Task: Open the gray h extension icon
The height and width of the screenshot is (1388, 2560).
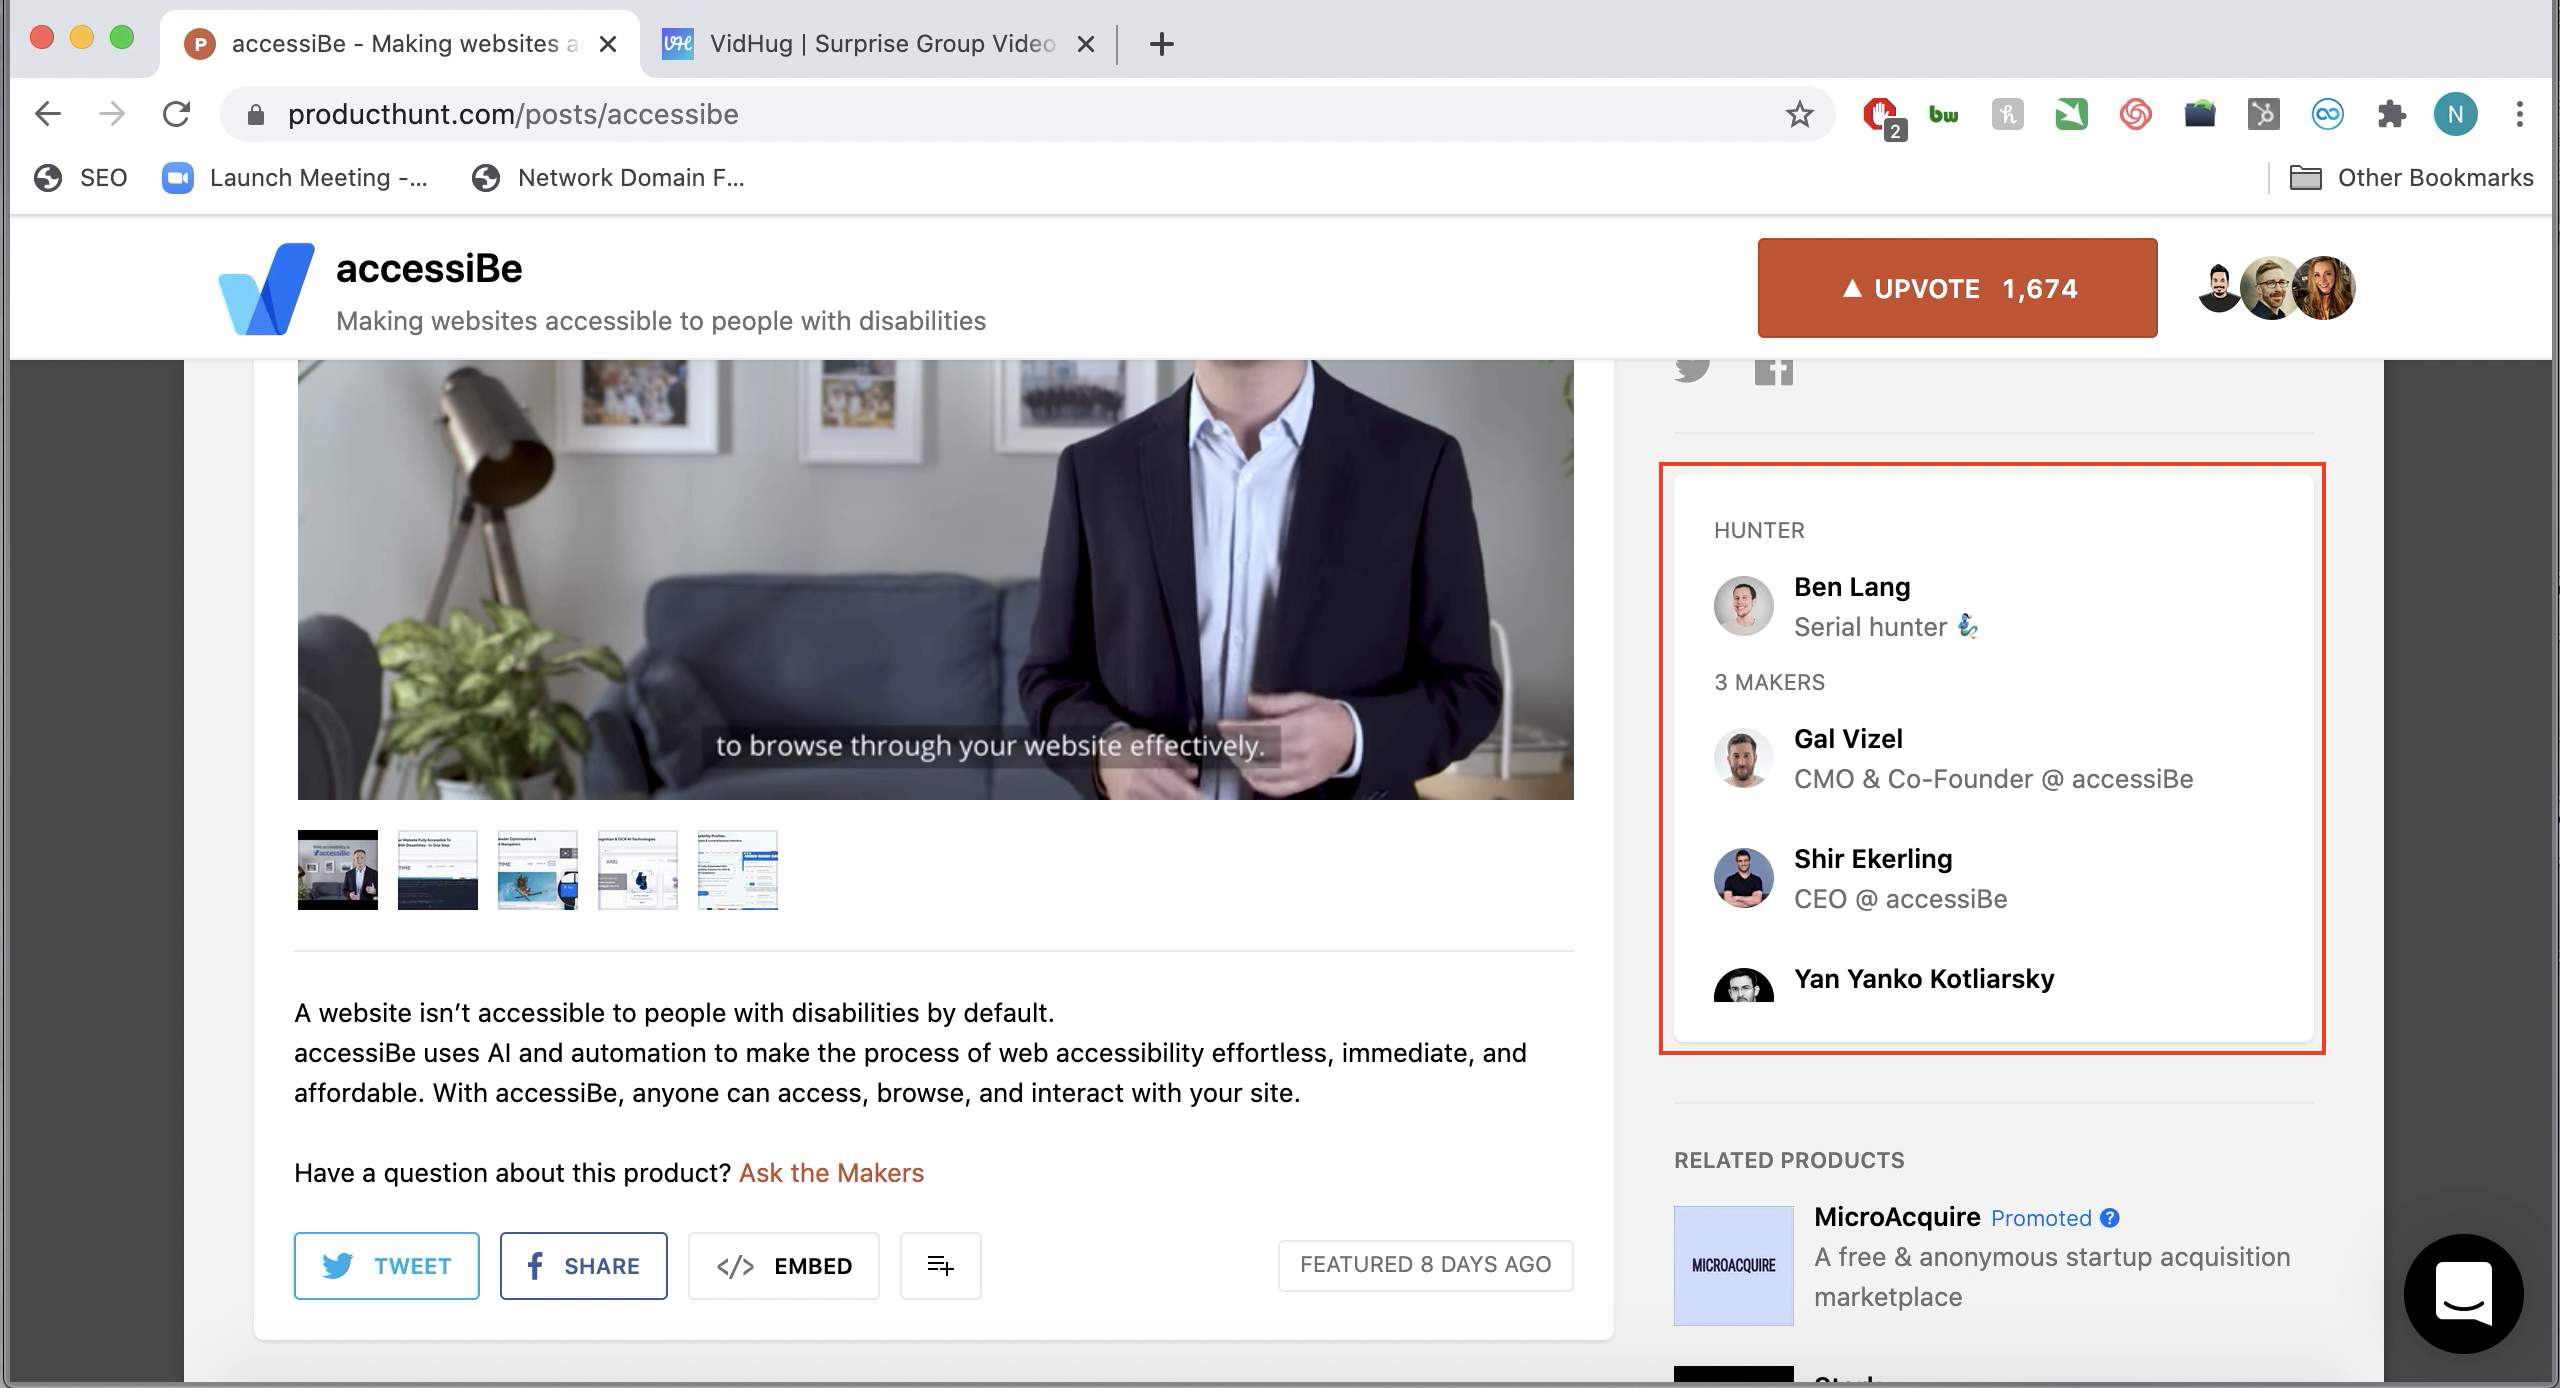Action: pos(2007,115)
